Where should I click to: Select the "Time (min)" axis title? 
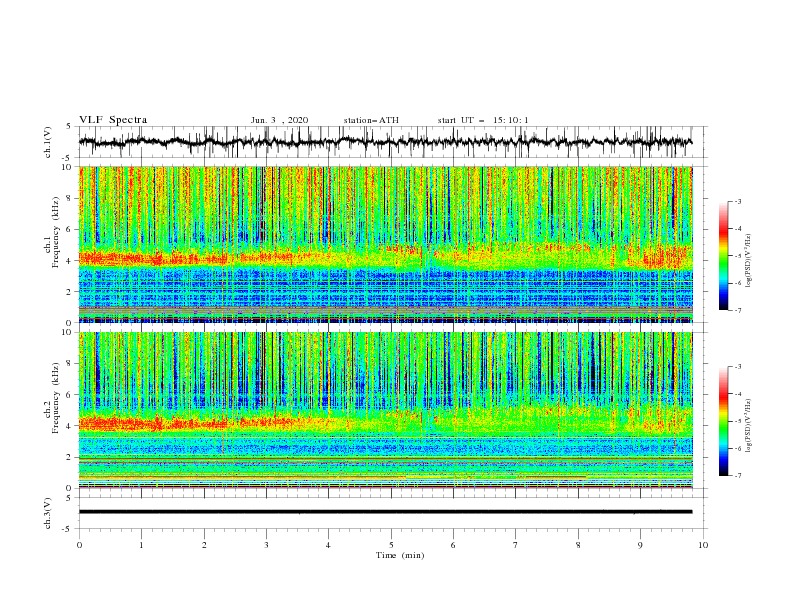pos(400,555)
